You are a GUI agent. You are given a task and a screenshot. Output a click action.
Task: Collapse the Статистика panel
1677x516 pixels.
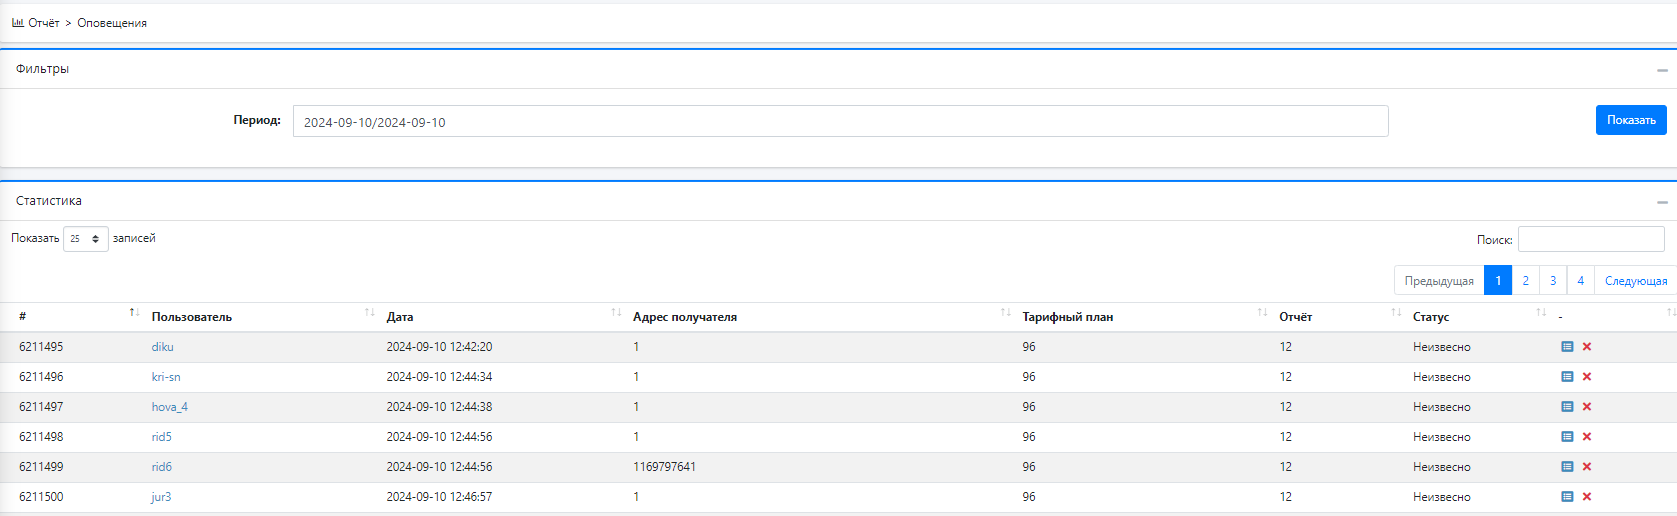(x=1662, y=202)
